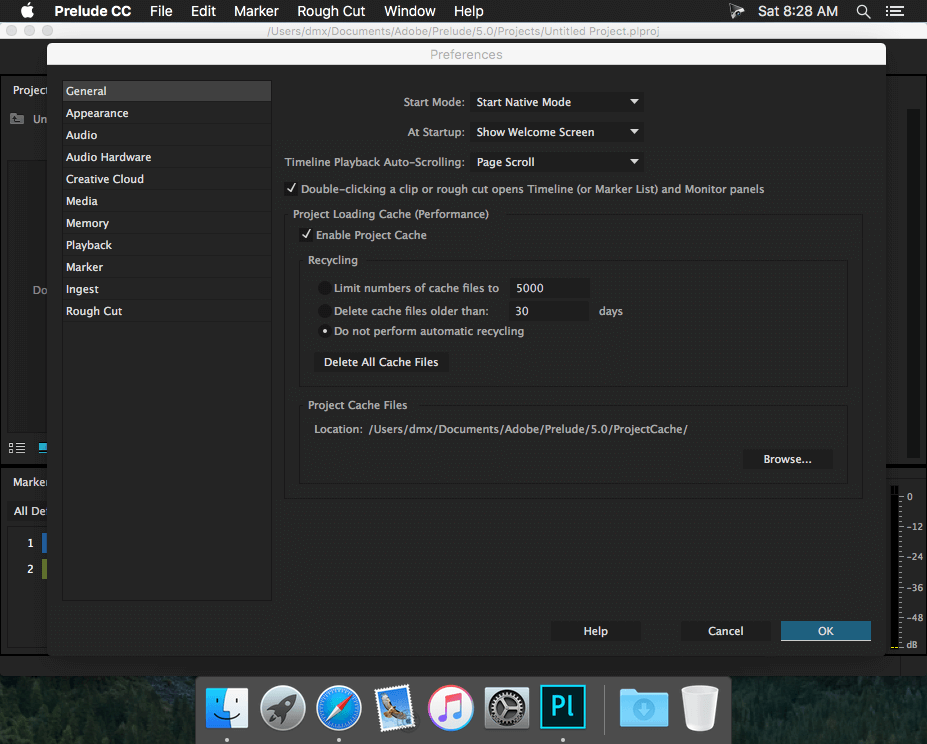The height and width of the screenshot is (744, 927).
Task: Click the OK button
Action: (825, 631)
